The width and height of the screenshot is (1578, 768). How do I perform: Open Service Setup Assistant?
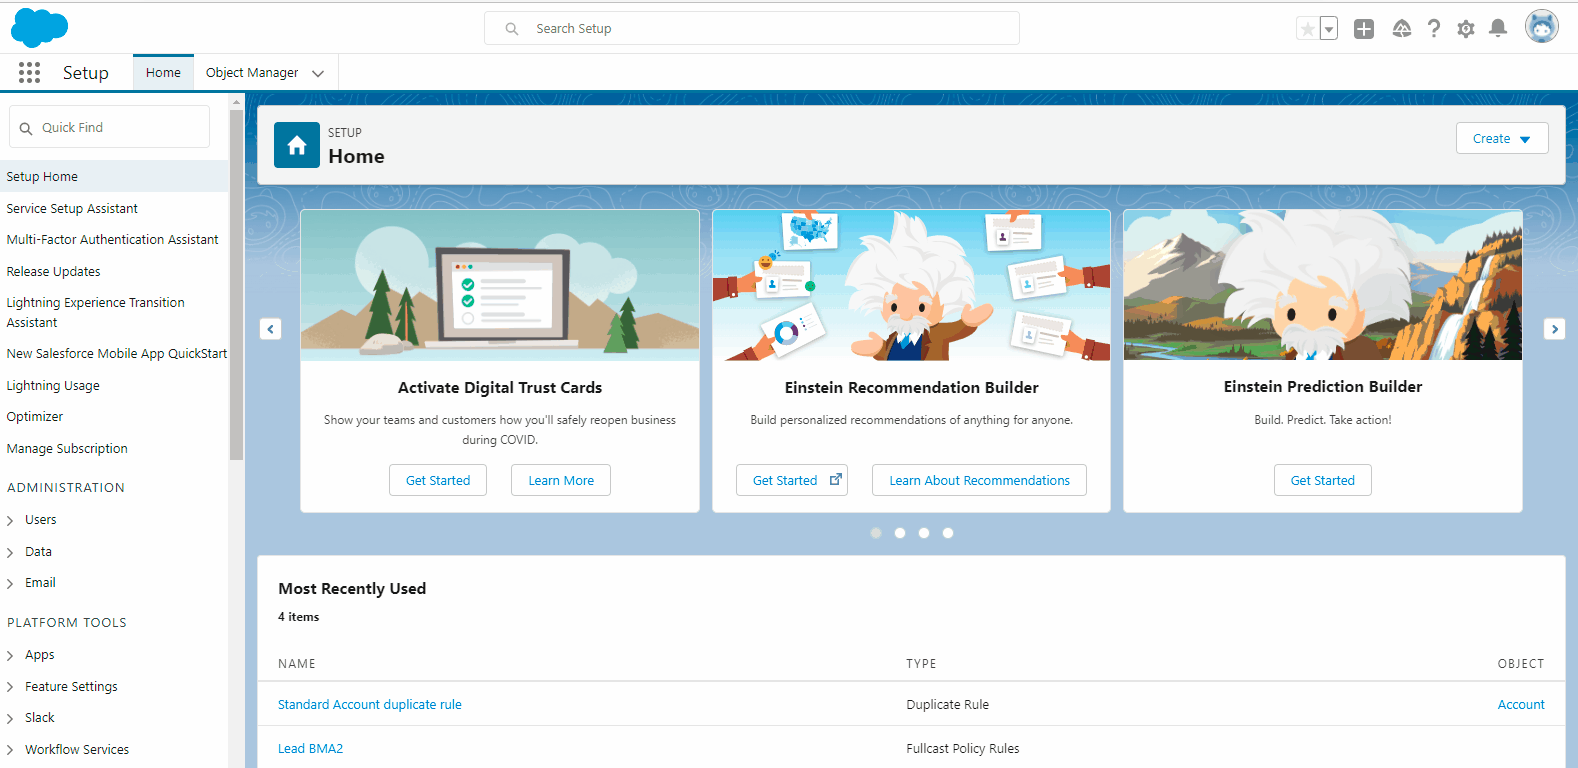point(72,208)
